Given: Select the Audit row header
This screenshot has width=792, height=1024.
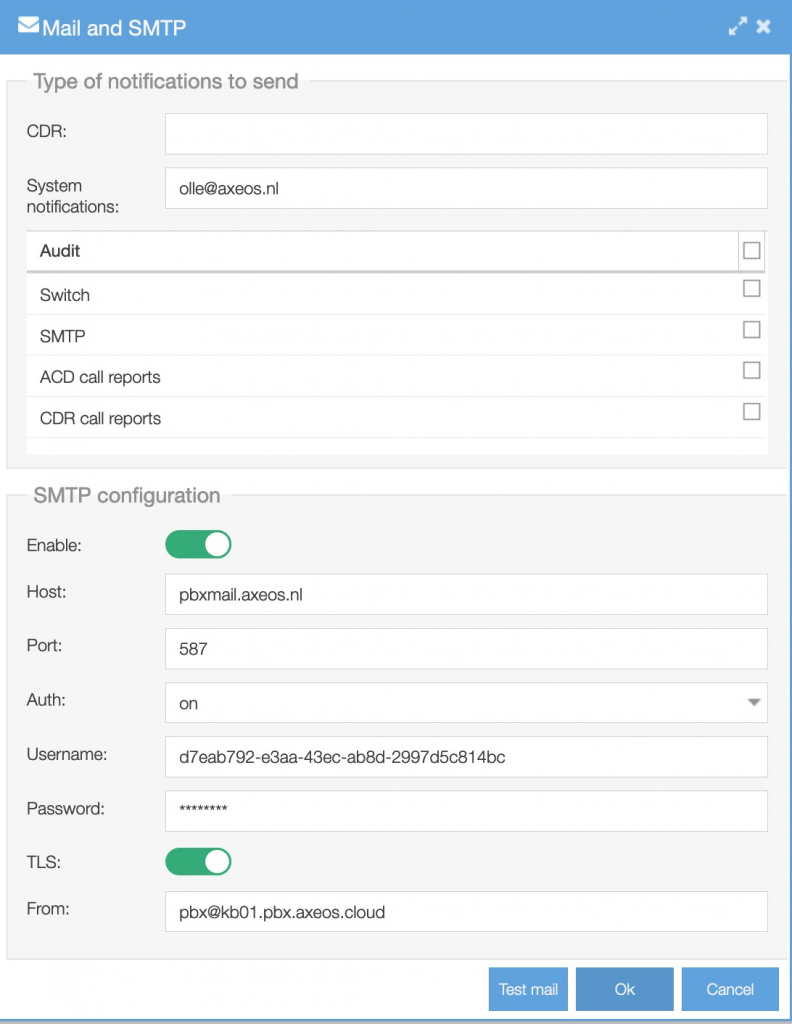Looking at the screenshot, I should point(60,251).
